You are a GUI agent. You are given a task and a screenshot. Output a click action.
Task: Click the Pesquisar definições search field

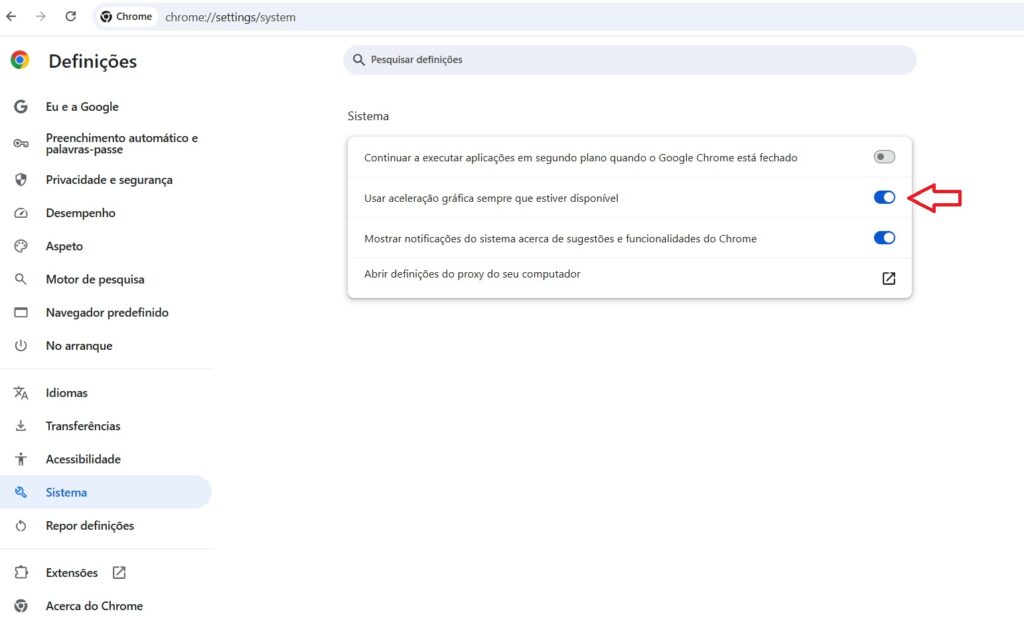tap(630, 60)
